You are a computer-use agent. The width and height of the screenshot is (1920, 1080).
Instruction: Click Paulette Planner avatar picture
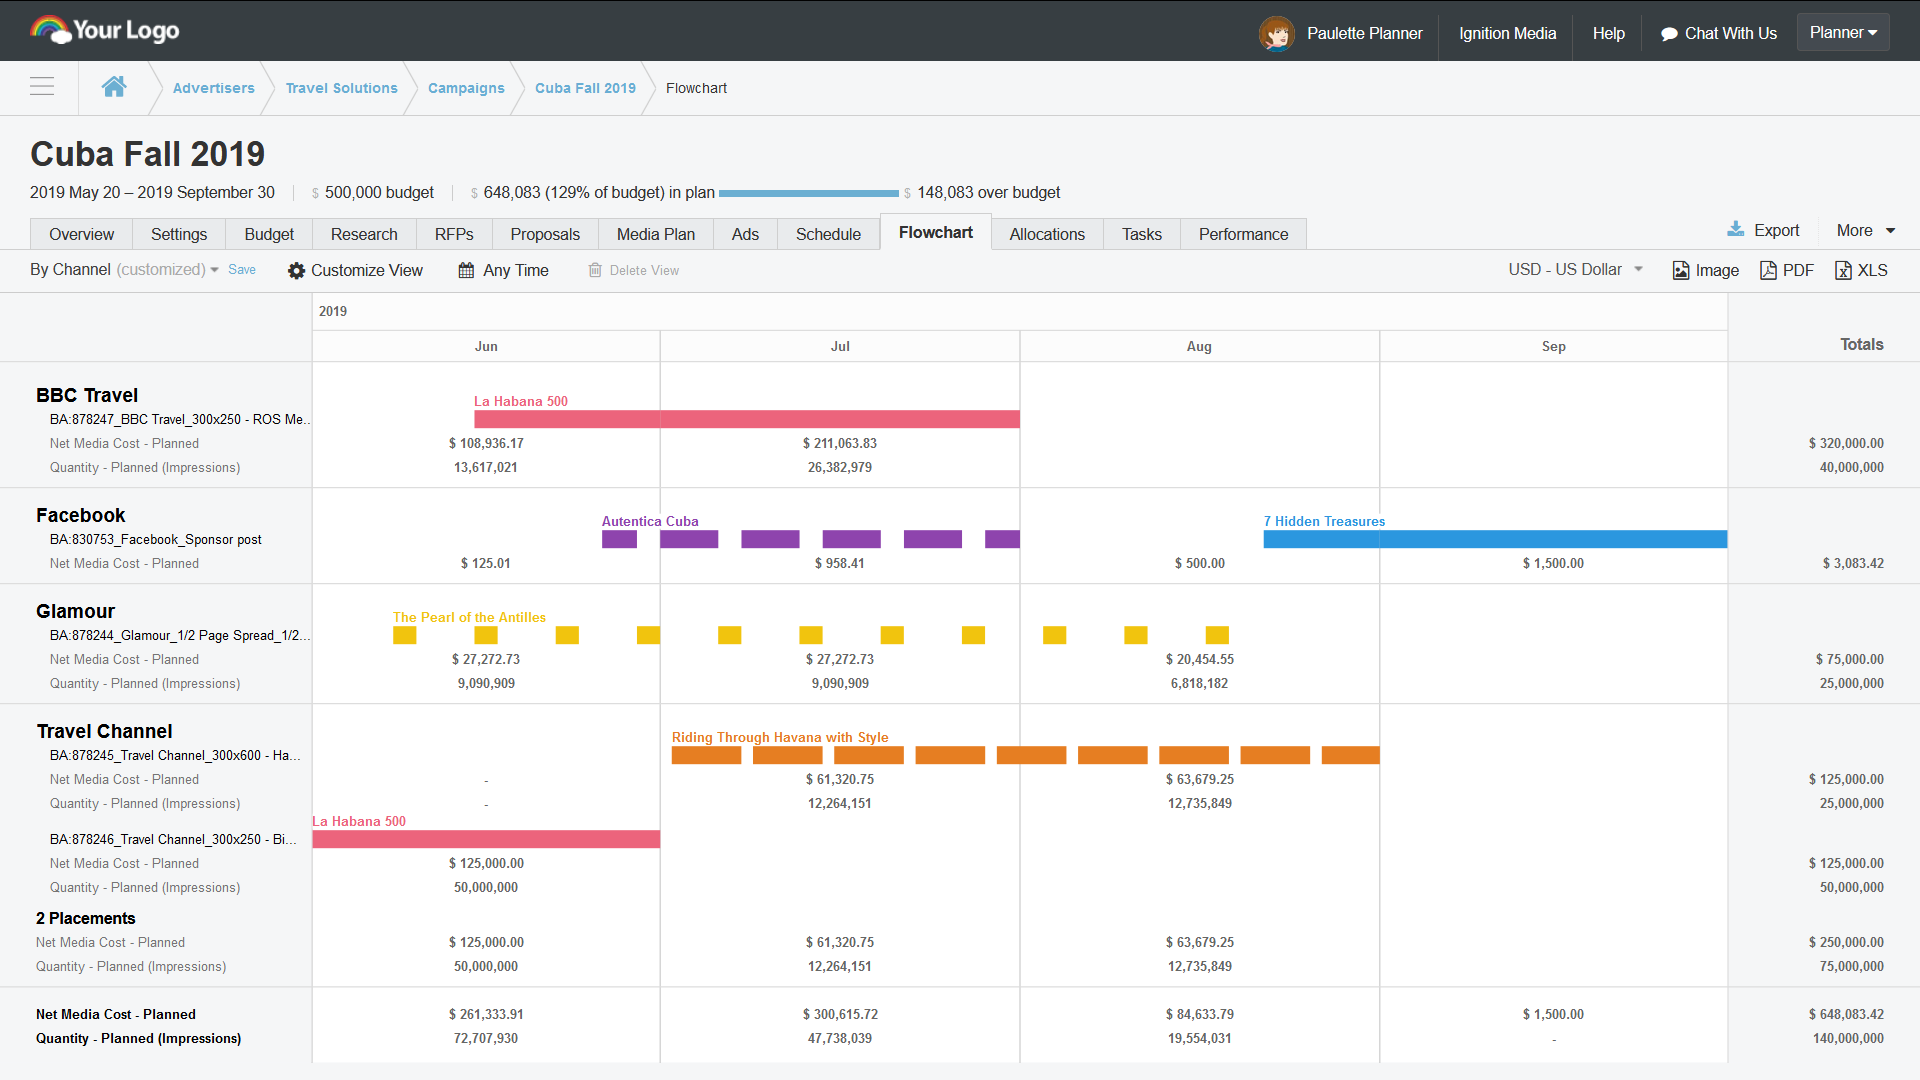point(1277,33)
